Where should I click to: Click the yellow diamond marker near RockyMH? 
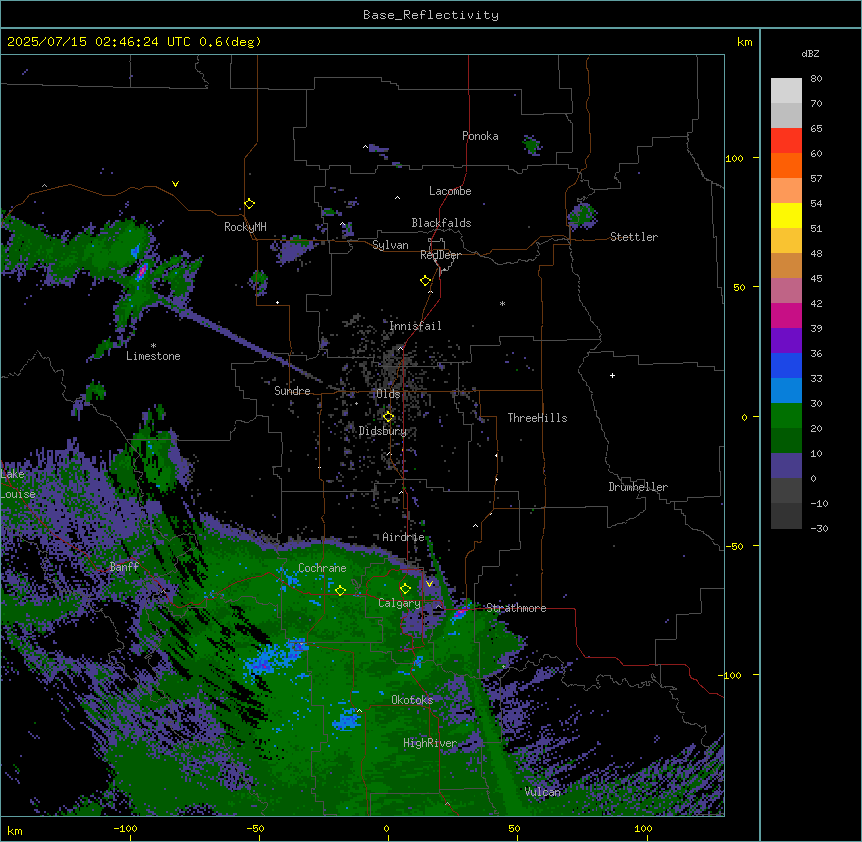[x=249, y=204]
